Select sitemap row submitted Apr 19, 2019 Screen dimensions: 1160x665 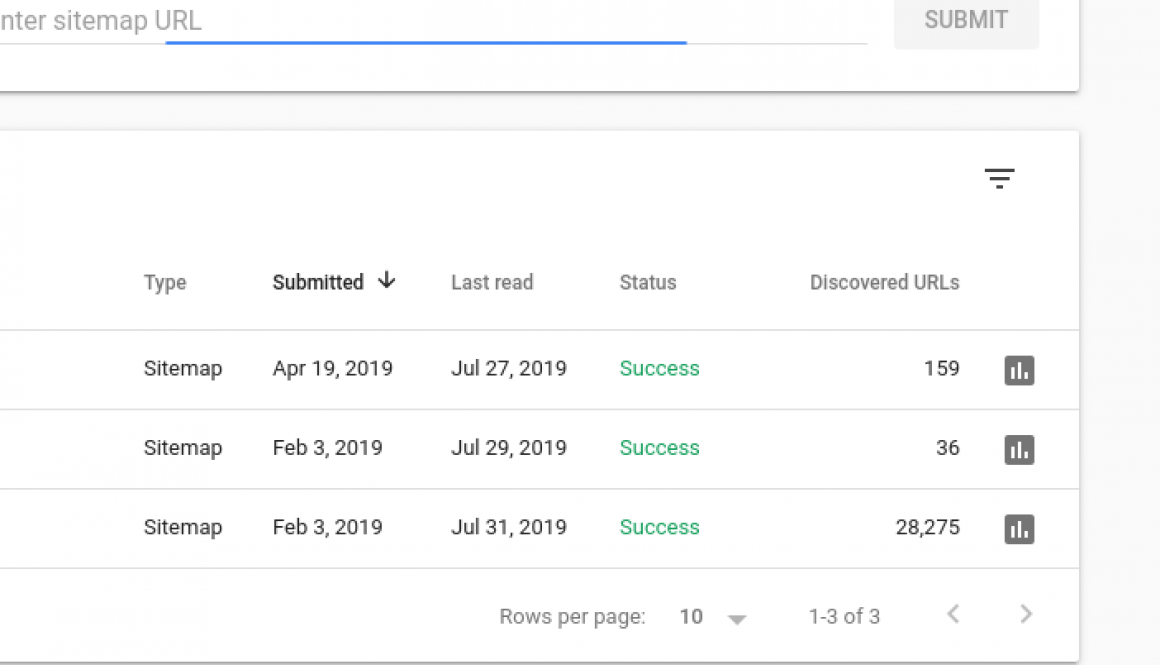pyautogui.click(x=332, y=369)
